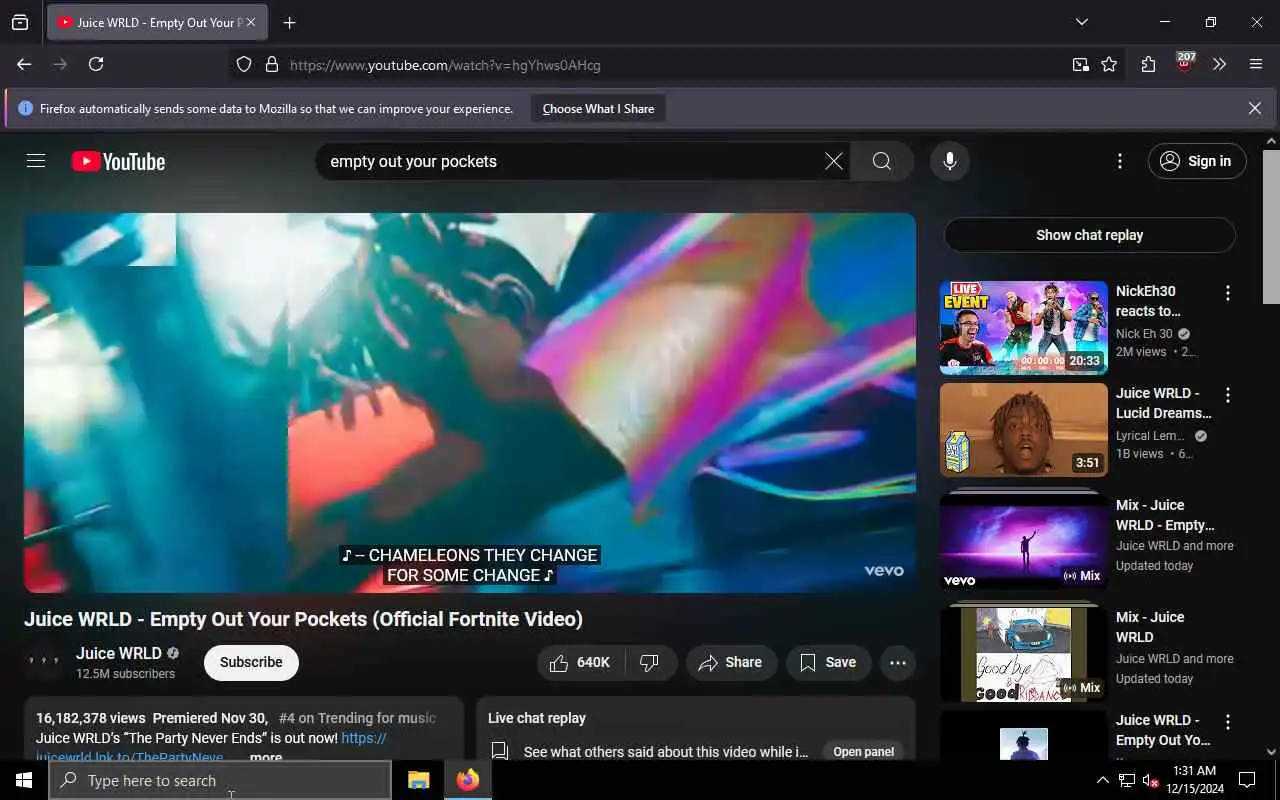Click the magnifier search button

pyautogui.click(x=881, y=161)
